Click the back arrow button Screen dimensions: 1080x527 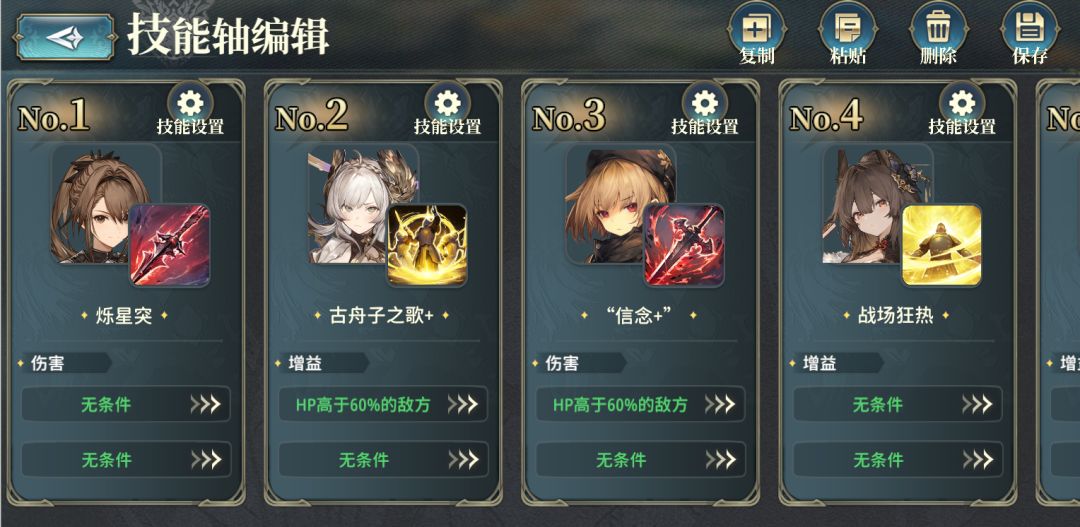pos(65,37)
